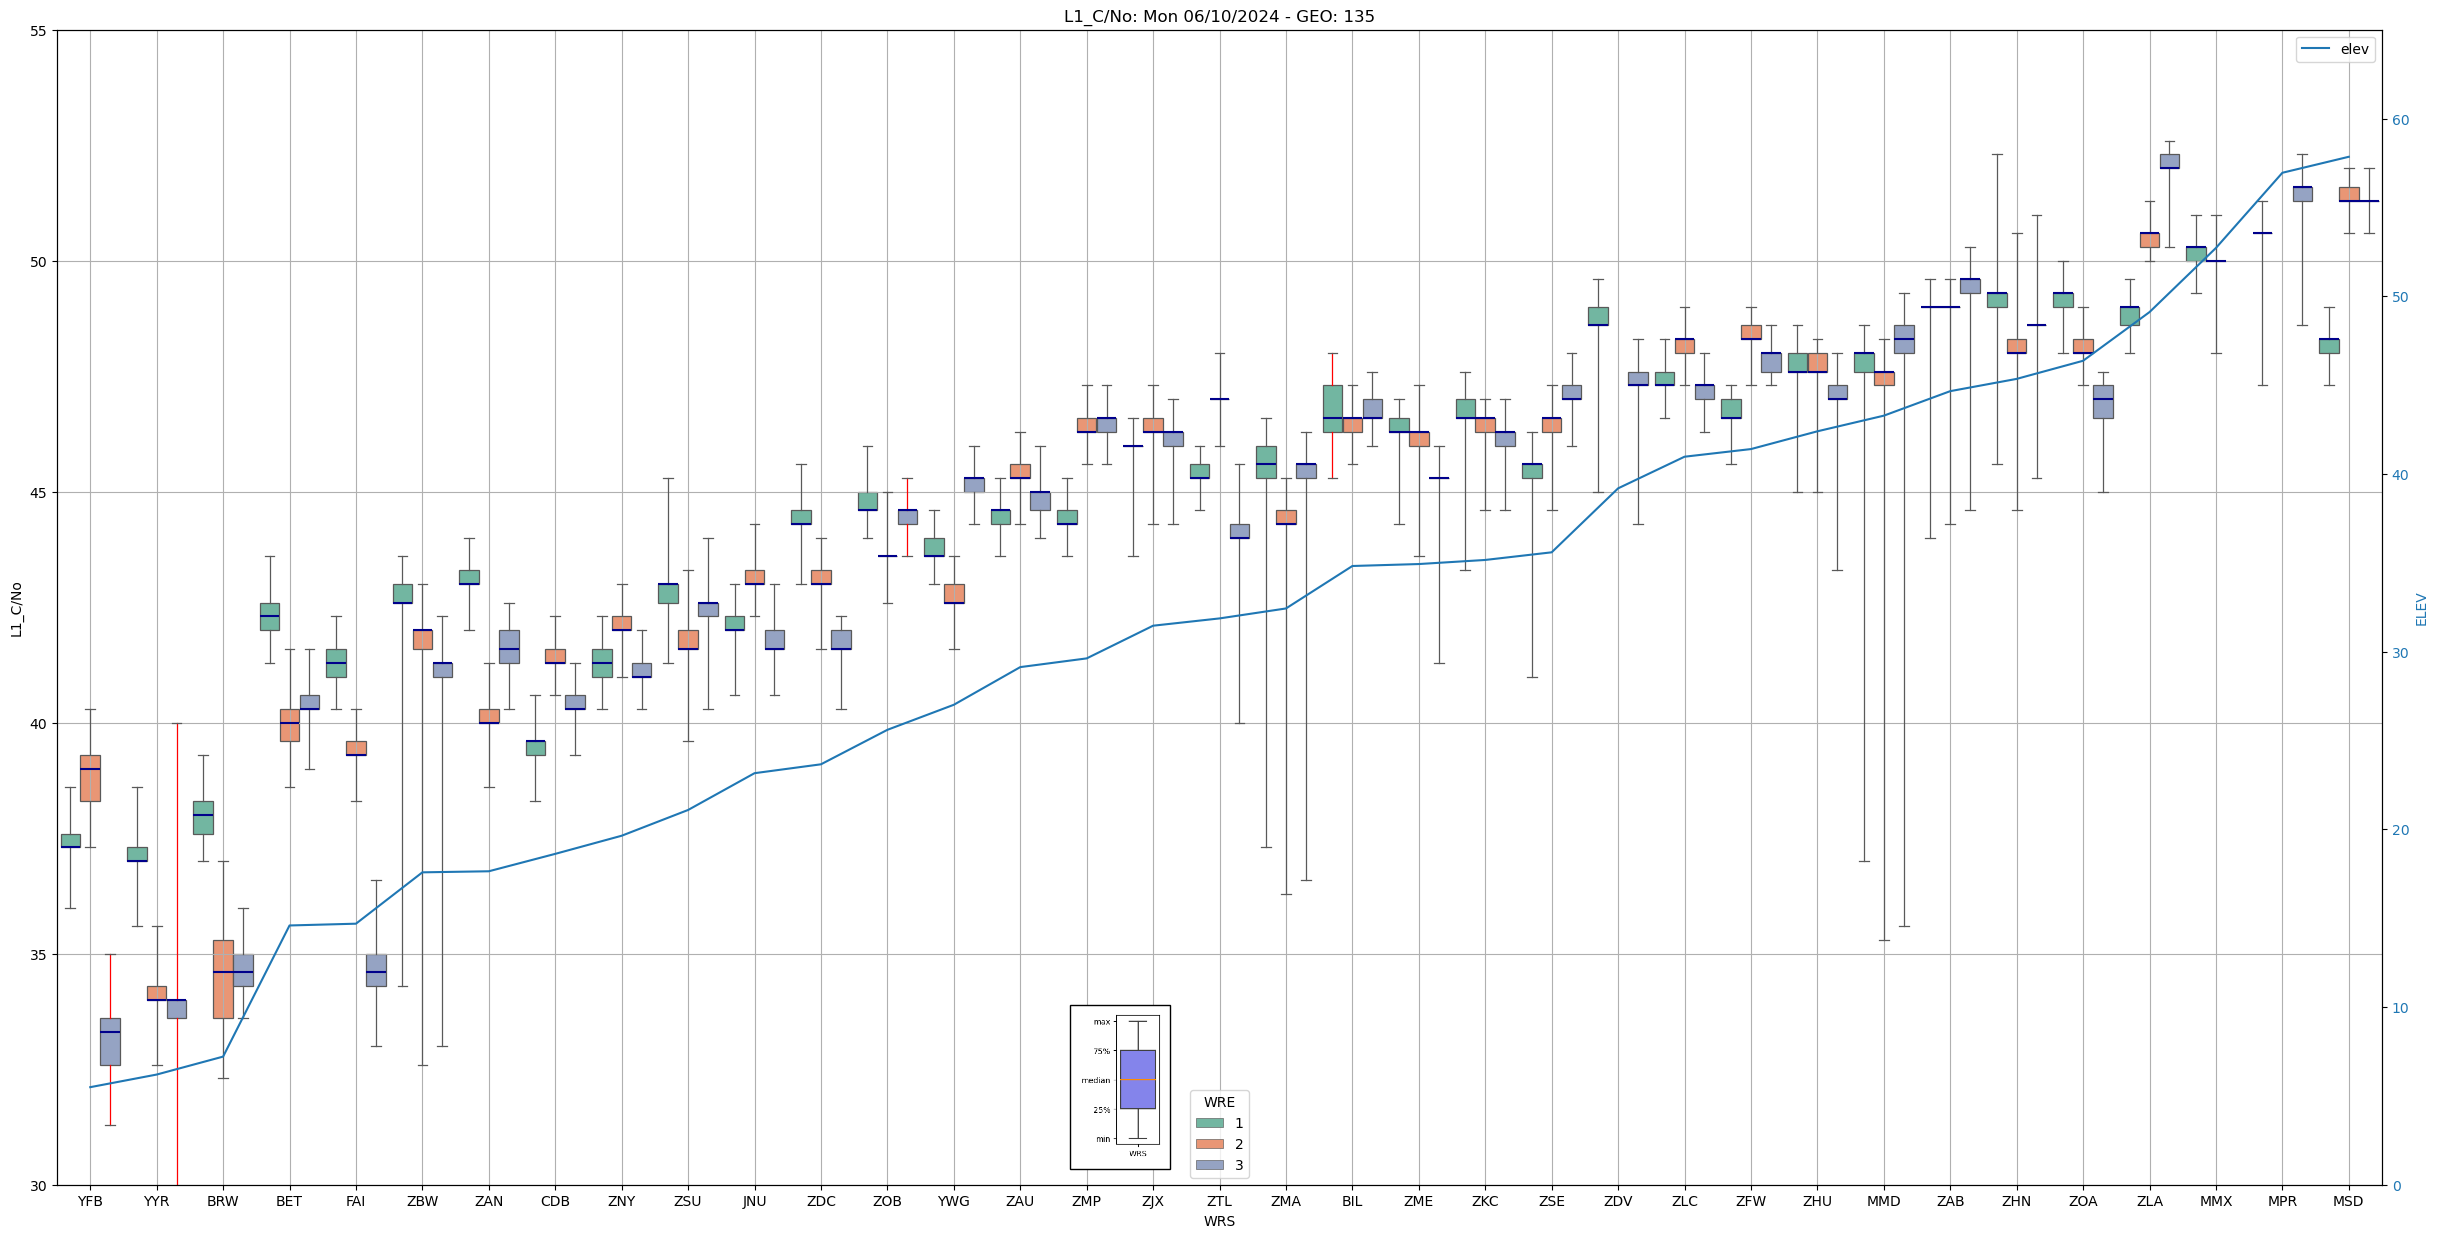This screenshot has width=2439, height=1238.
Task: Click the tall orange BRW box
Action: click(x=223, y=979)
